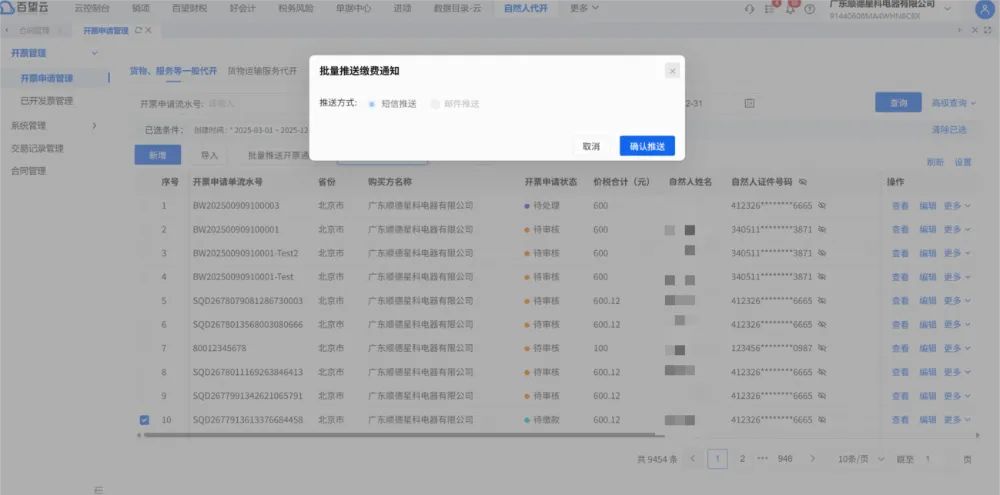
Task: Open the 10条/页 page size dropdown
Action: [x=861, y=459]
